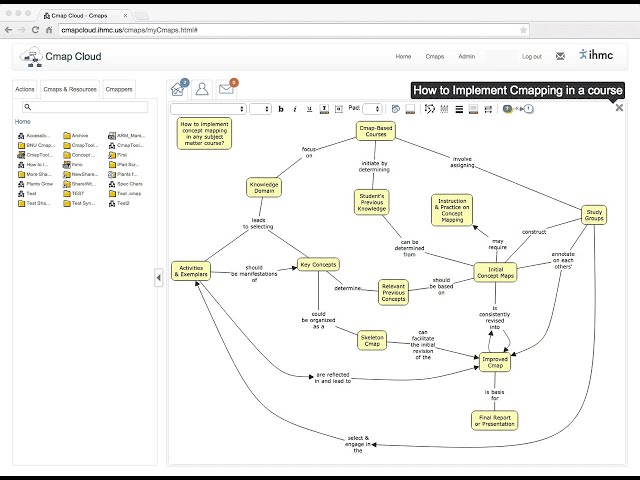Open the mail icon in the header
The image size is (640, 480).
pos(560,56)
